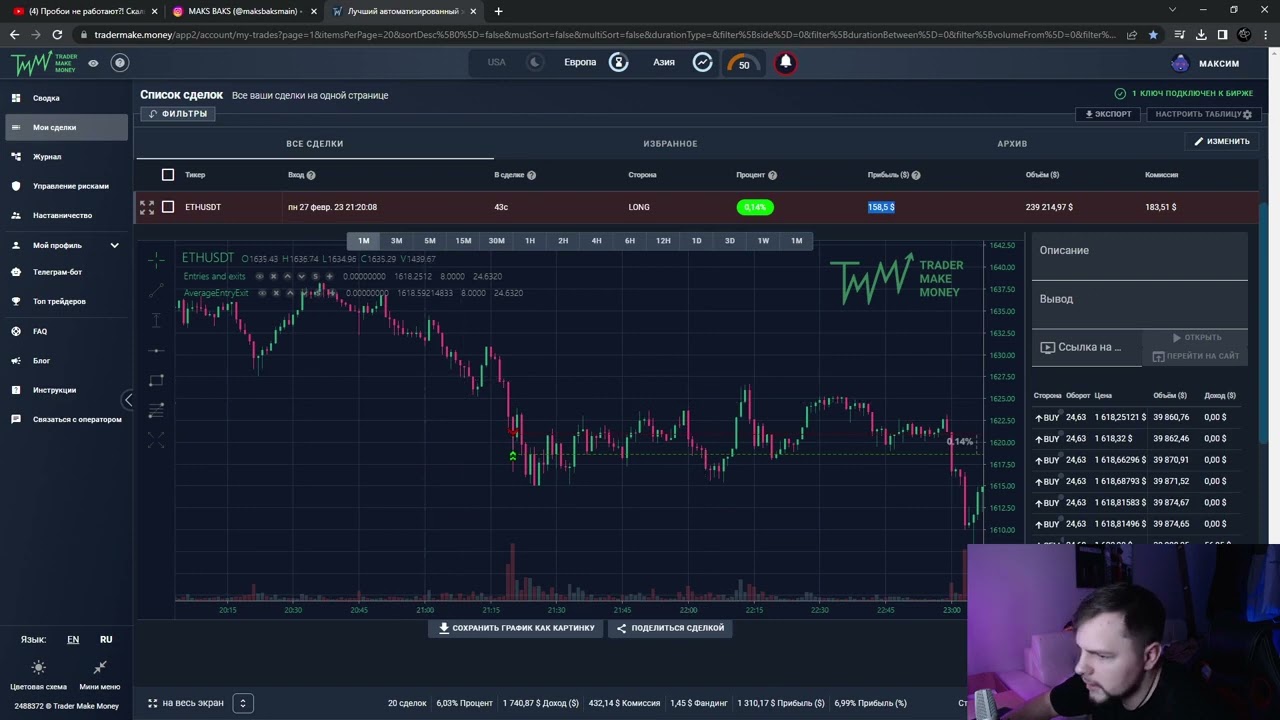The image size is (1280, 720).
Task: Select the rectangle drawing tool
Action: coord(156,380)
